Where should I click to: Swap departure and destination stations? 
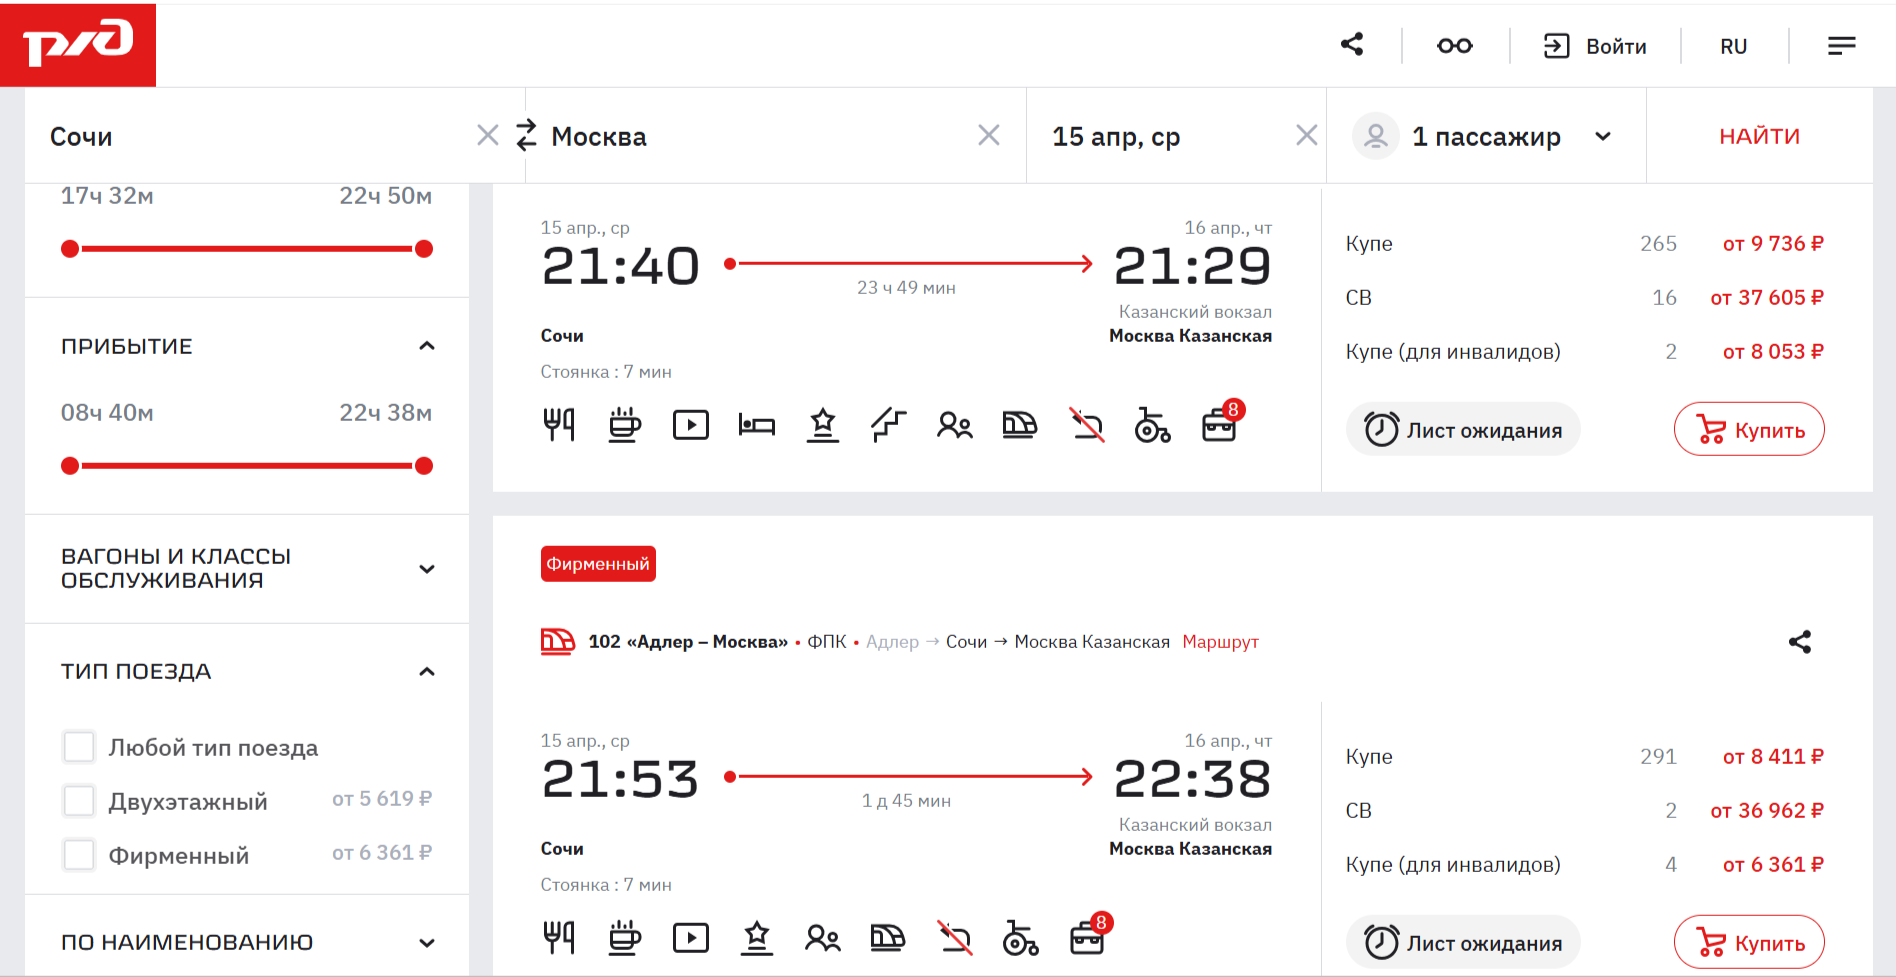point(526,135)
